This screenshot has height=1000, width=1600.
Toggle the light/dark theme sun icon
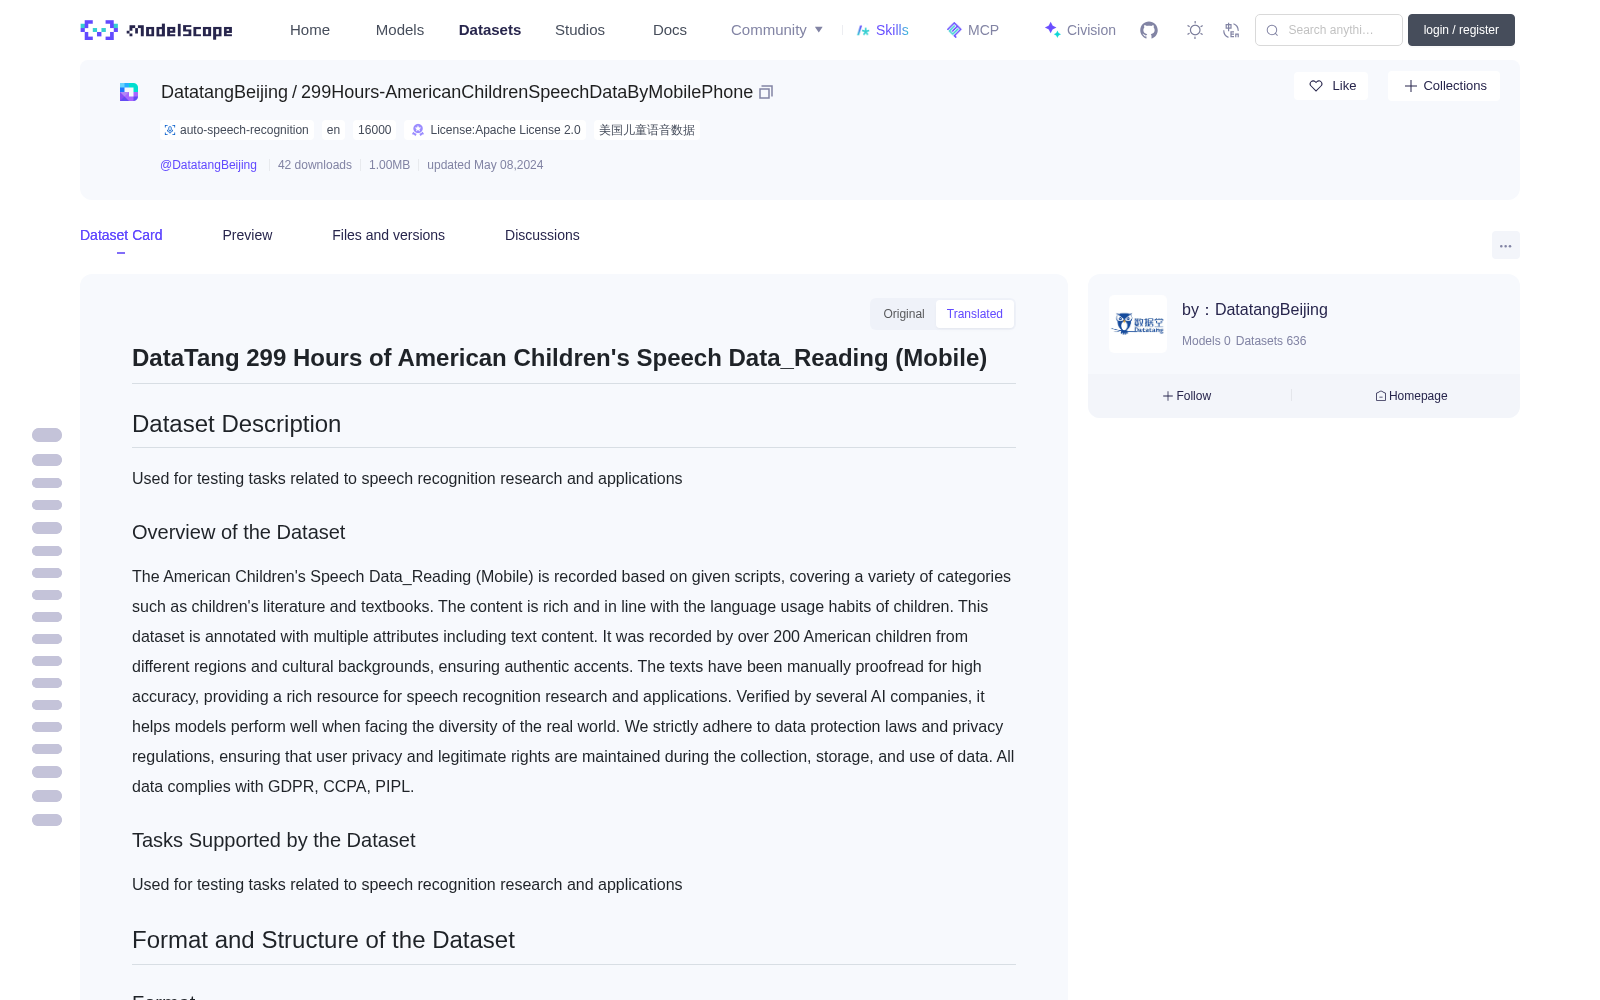coord(1195,30)
